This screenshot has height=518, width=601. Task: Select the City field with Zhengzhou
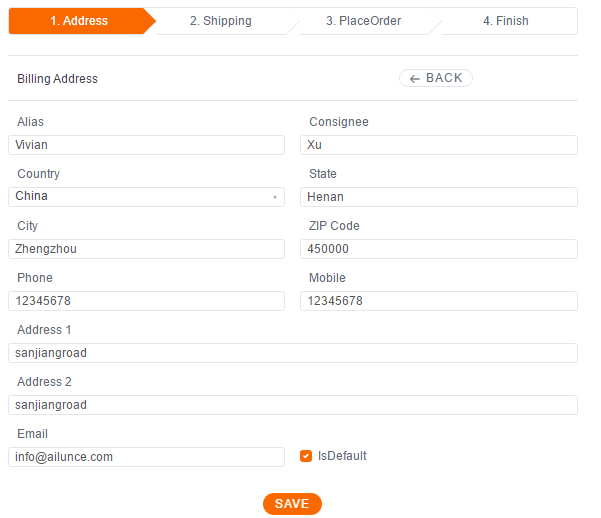coord(146,249)
